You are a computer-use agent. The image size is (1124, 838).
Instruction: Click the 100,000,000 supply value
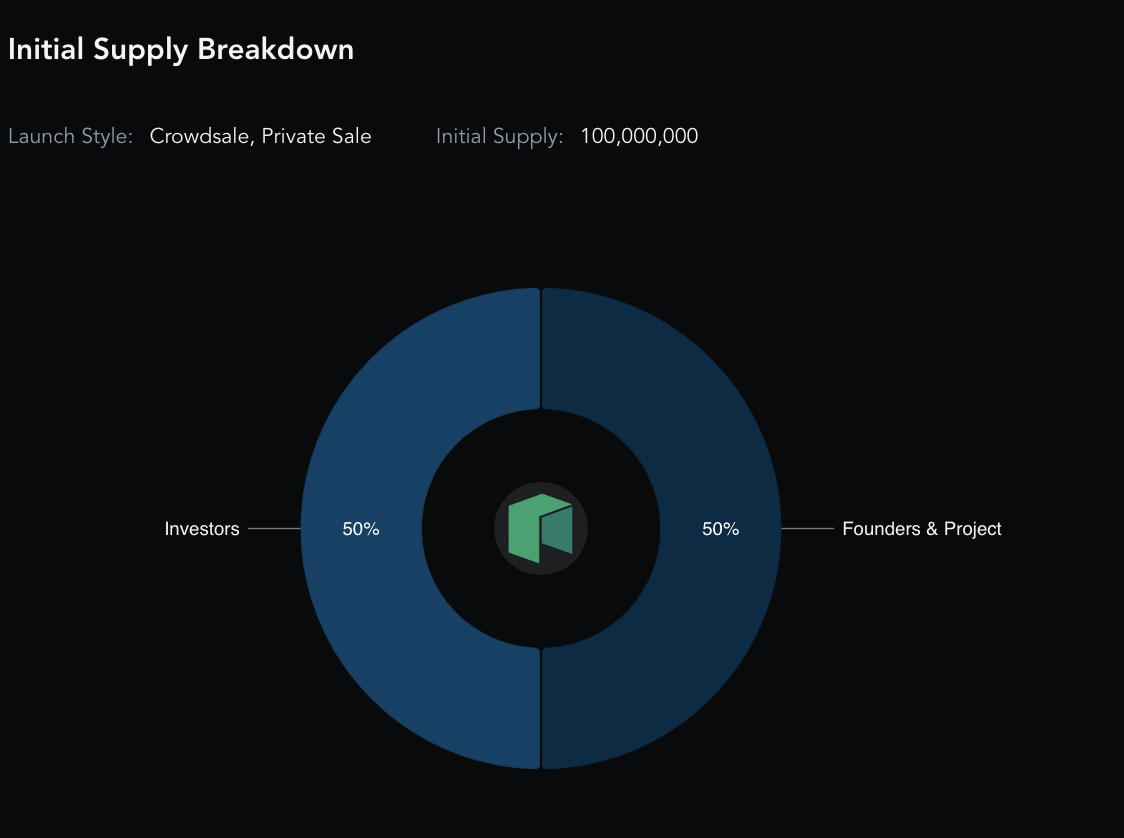[x=639, y=136]
